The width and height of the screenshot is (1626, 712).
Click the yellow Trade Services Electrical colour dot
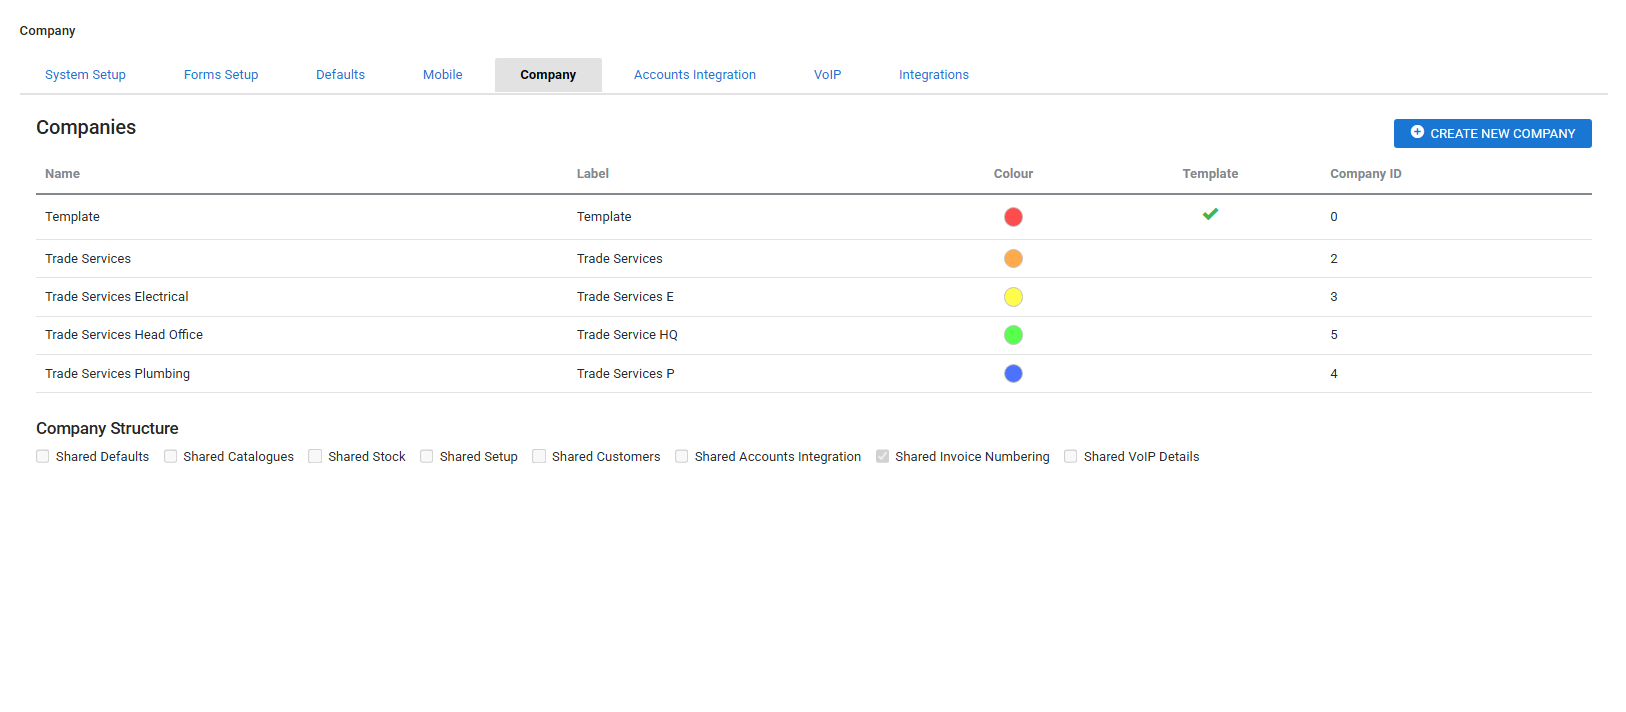pyautogui.click(x=1013, y=297)
